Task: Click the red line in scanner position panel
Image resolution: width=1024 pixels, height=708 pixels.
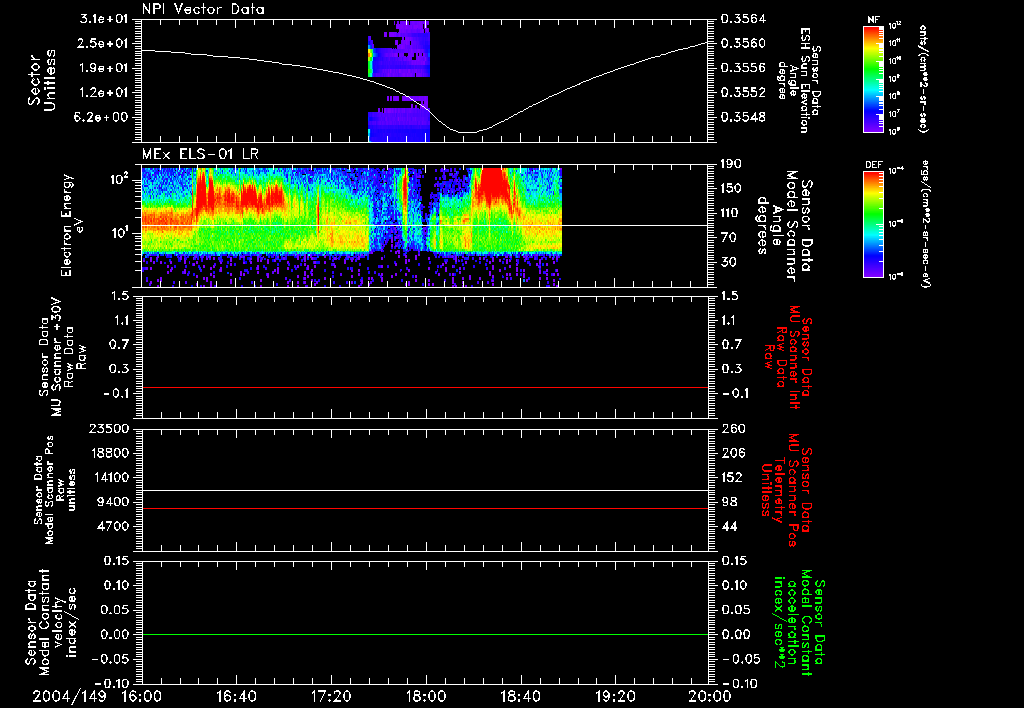Action: [425, 508]
